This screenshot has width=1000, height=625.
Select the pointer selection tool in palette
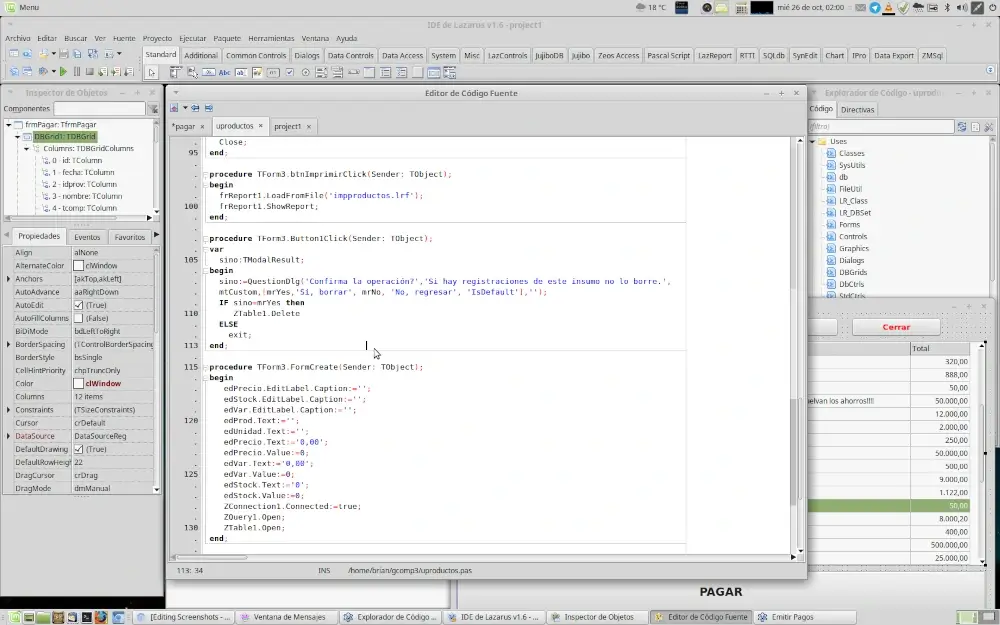[x=151, y=73]
